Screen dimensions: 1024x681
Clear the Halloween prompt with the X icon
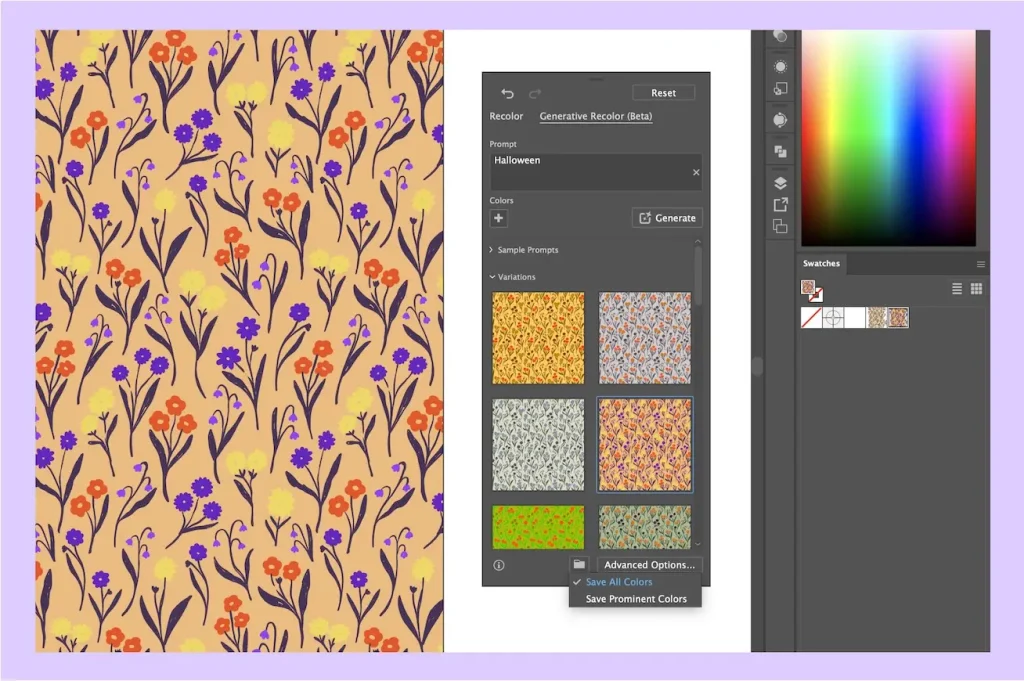[x=696, y=172]
